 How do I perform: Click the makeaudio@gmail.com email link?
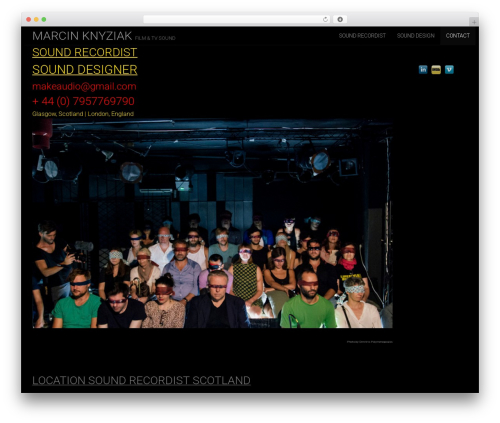[84, 86]
